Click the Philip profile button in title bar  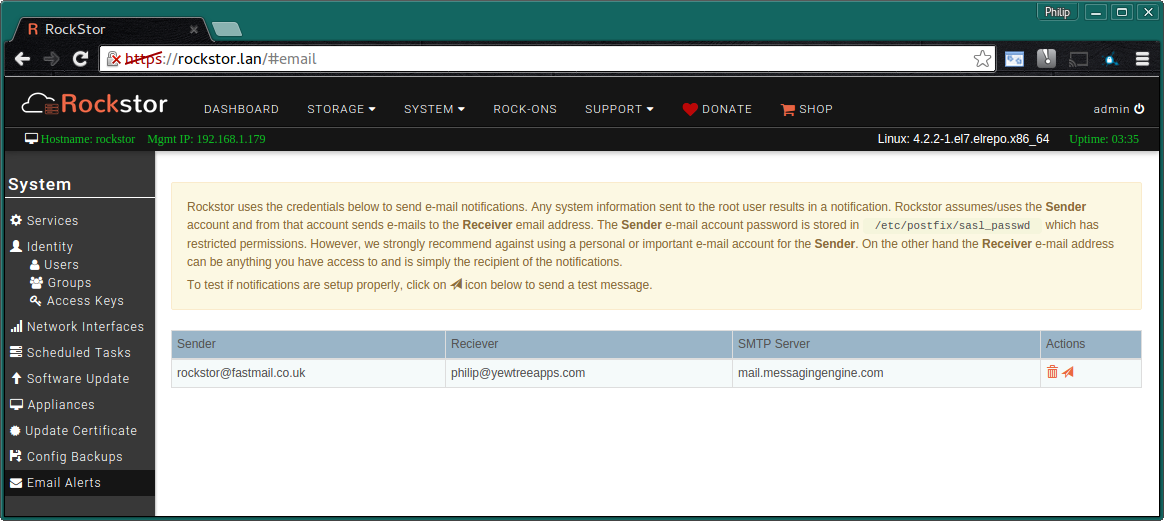(x=1057, y=11)
